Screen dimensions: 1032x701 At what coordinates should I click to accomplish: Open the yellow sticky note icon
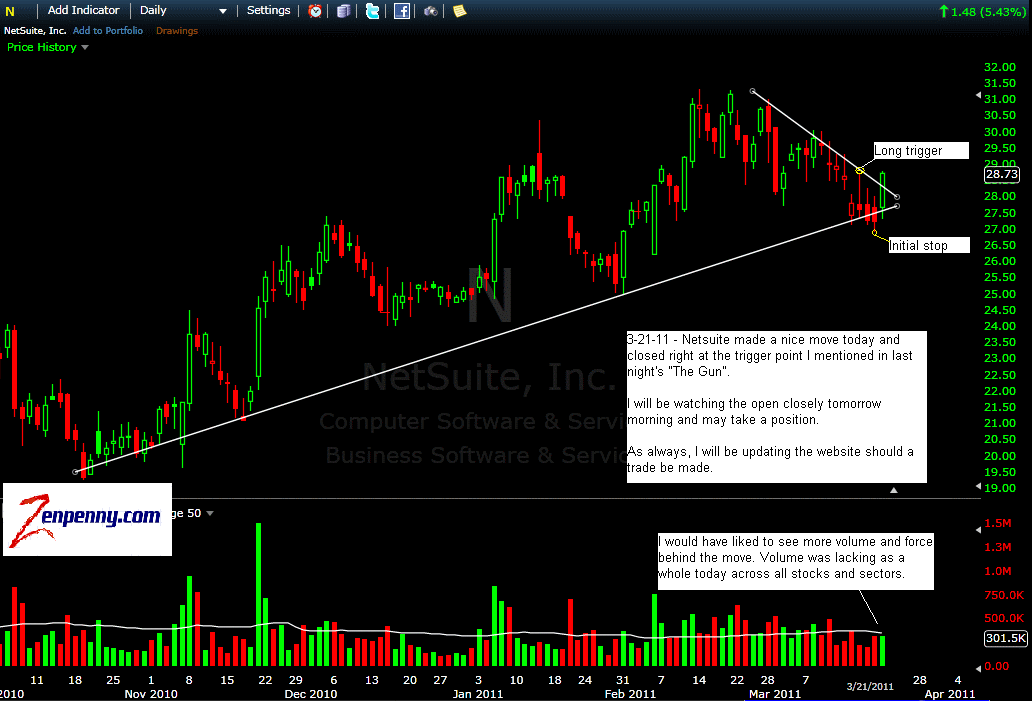click(459, 11)
